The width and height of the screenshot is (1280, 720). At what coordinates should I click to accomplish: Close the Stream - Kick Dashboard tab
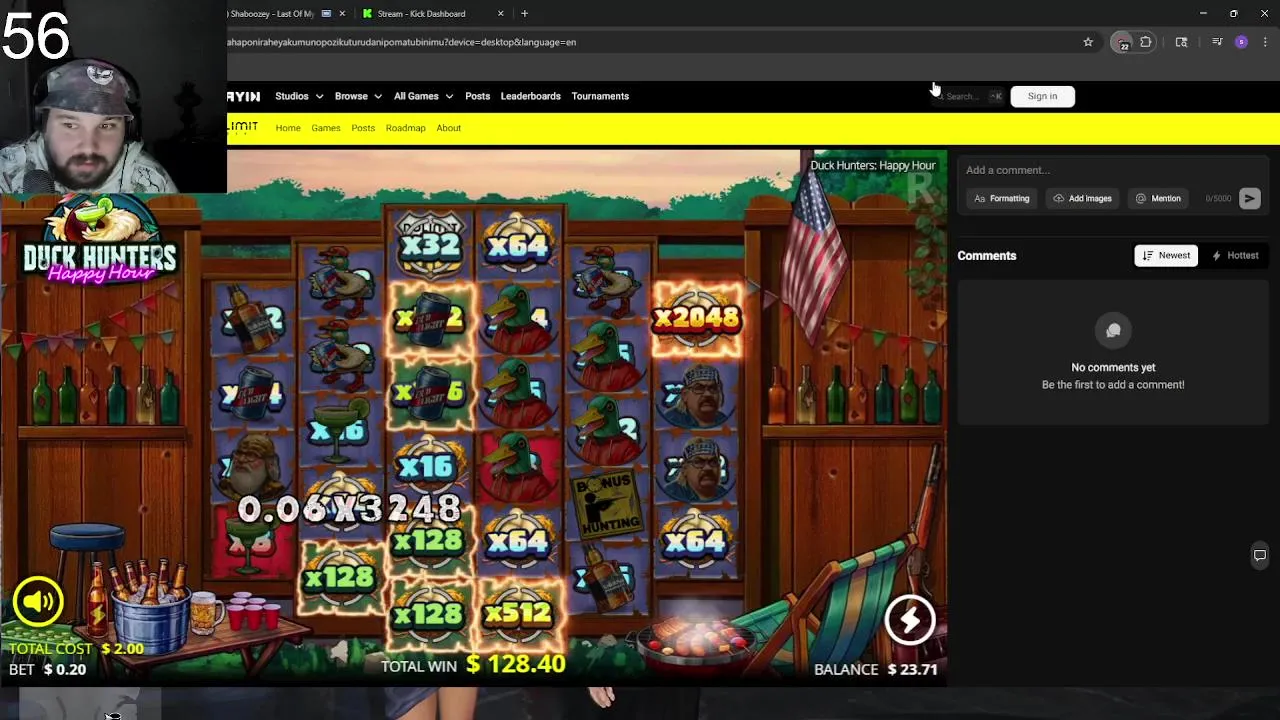tap(501, 13)
